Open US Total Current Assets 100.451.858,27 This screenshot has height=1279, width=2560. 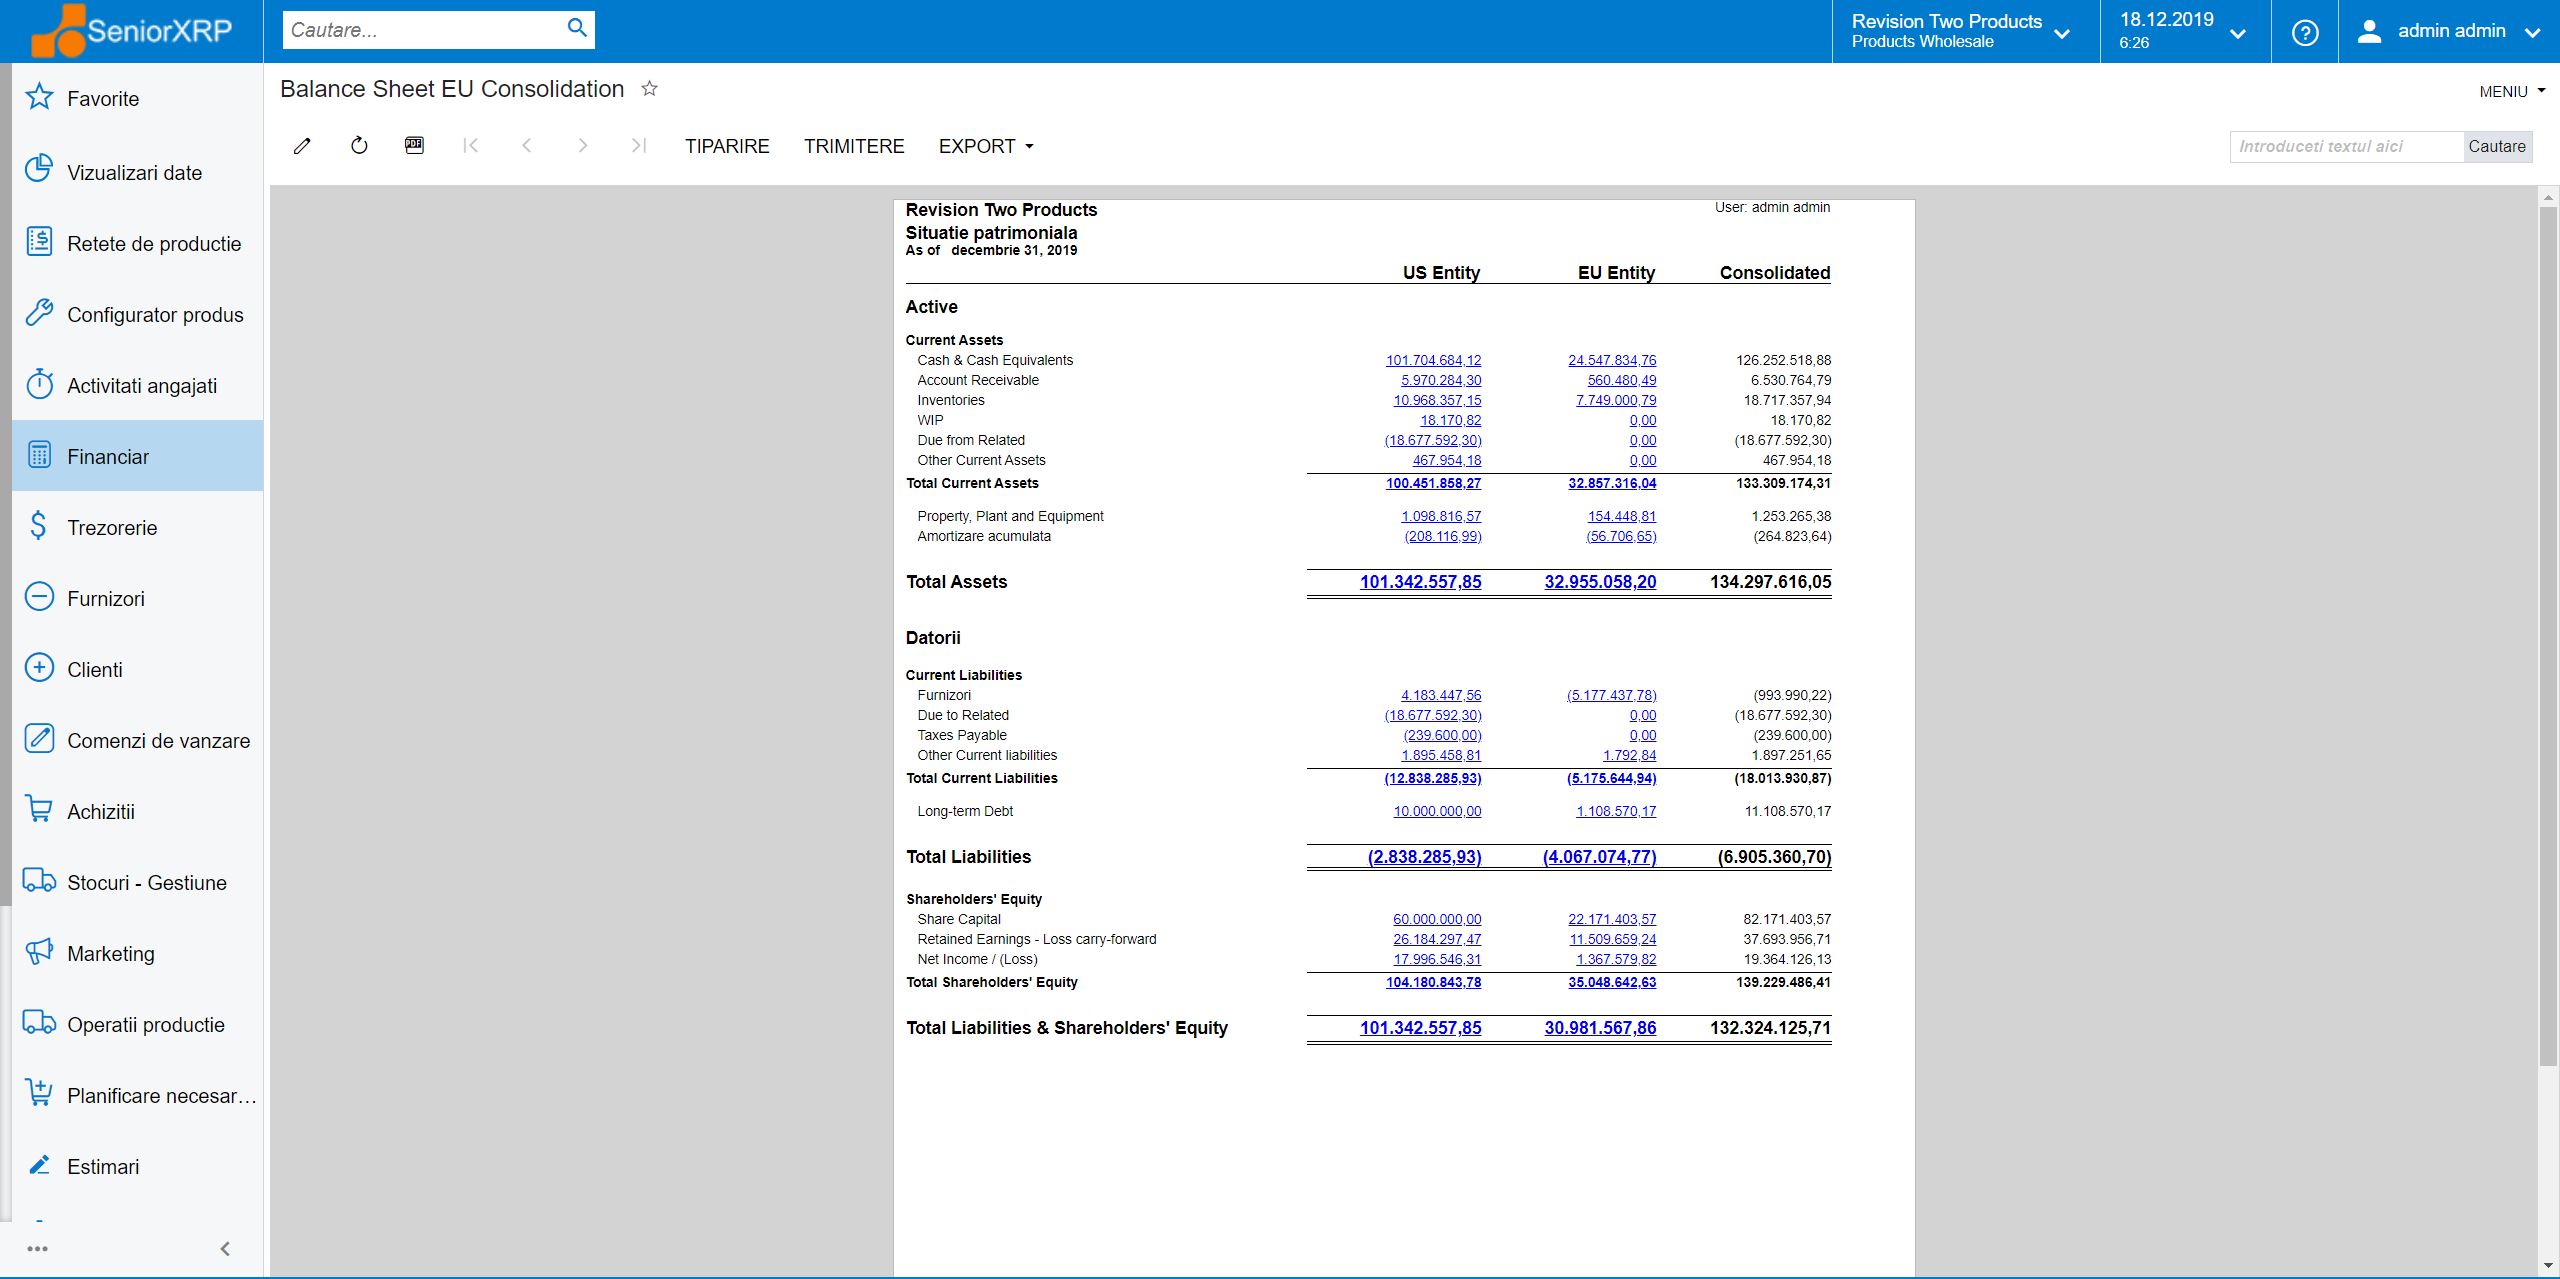coord(1433,483)
